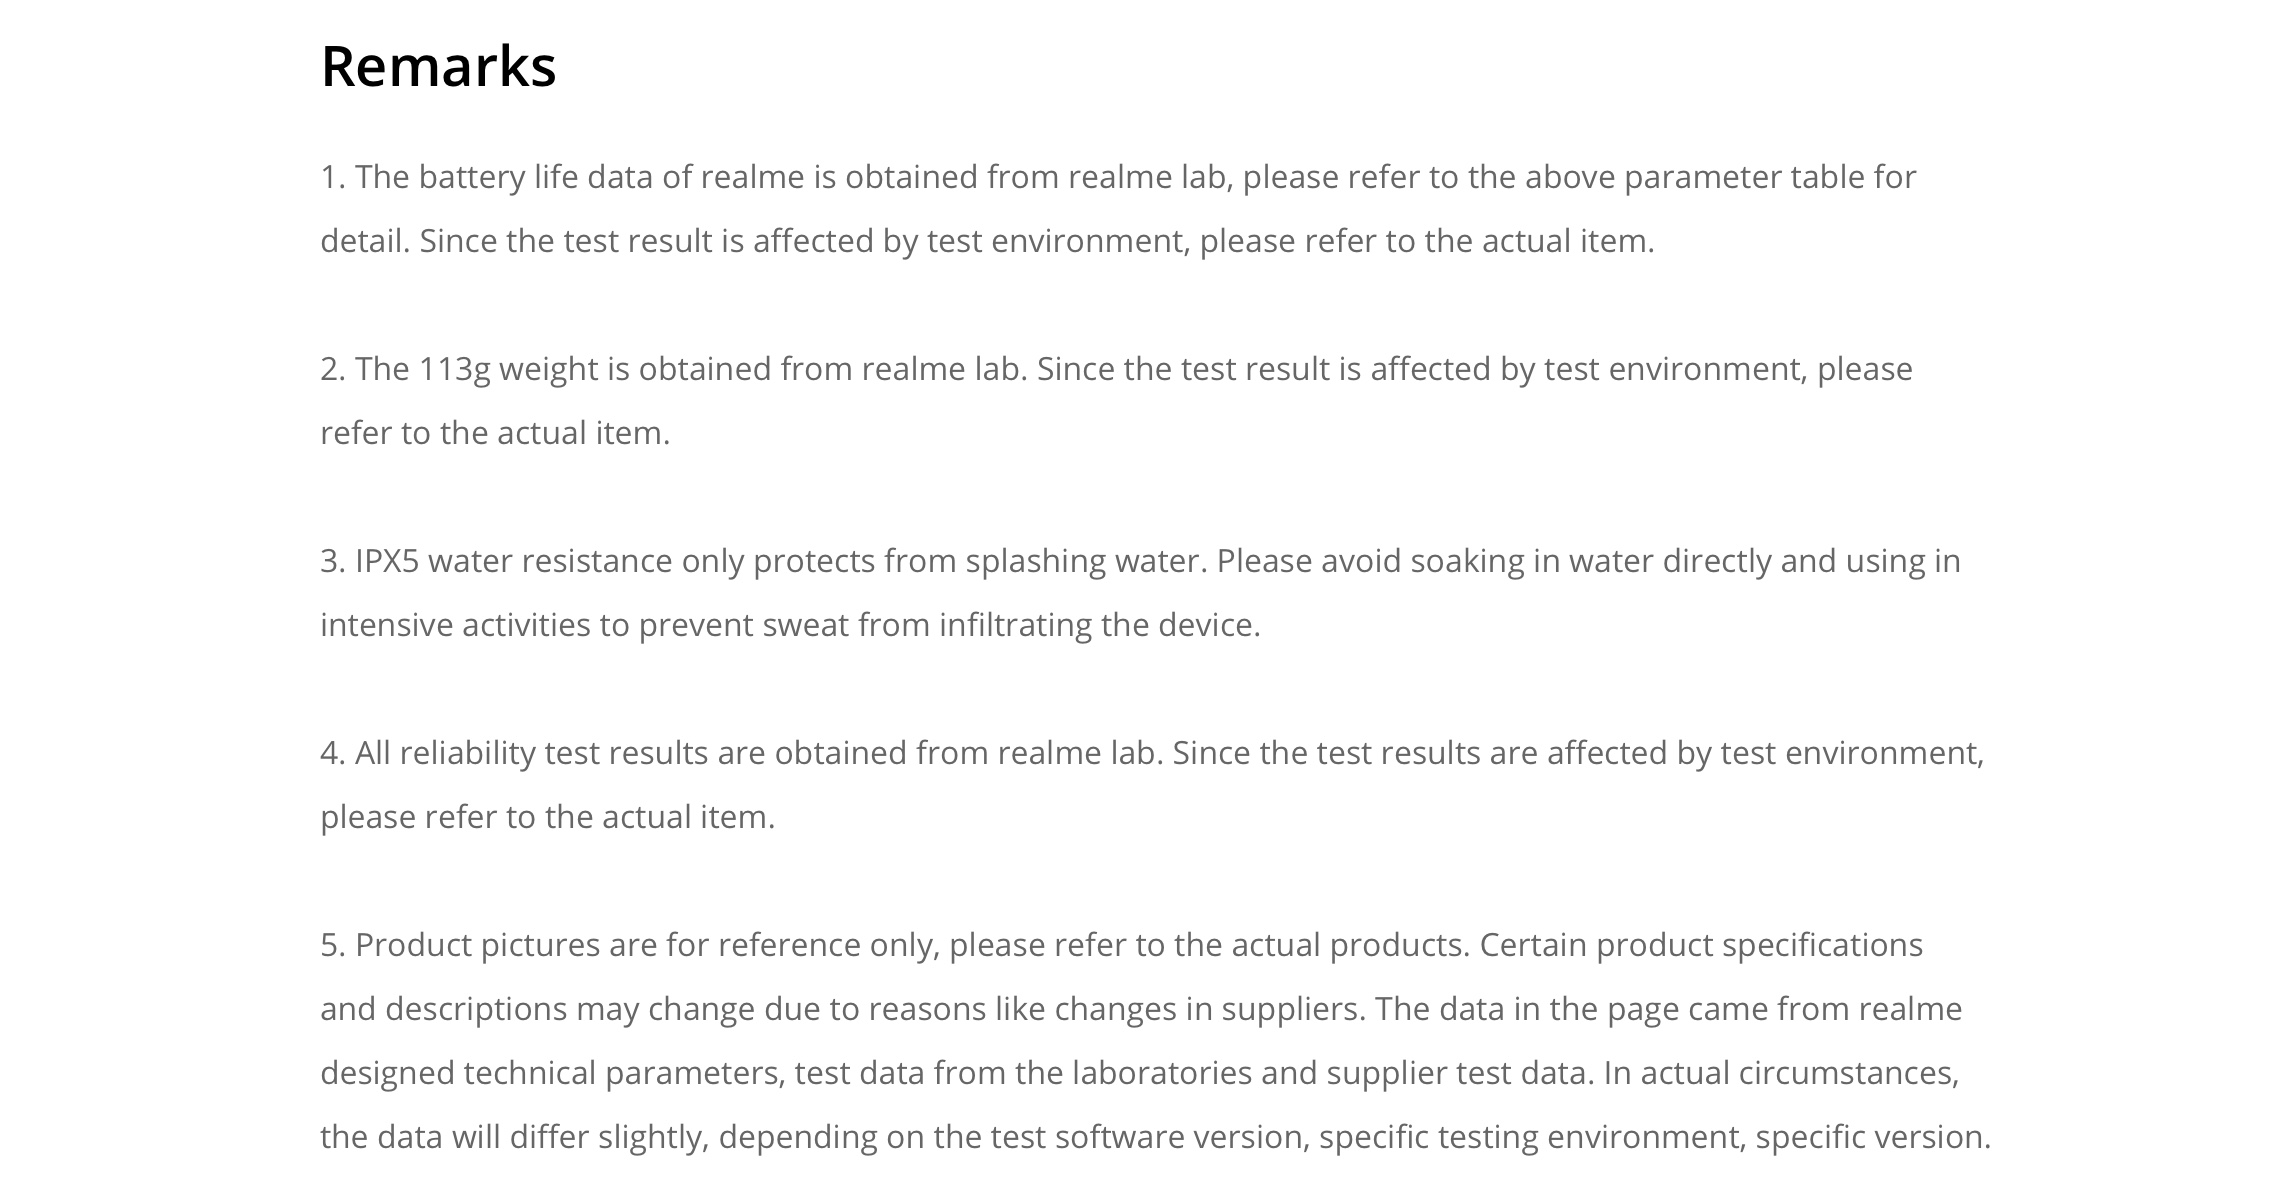Click the line starting 'intensive activities to prevent sweat'

pos(790,625)
